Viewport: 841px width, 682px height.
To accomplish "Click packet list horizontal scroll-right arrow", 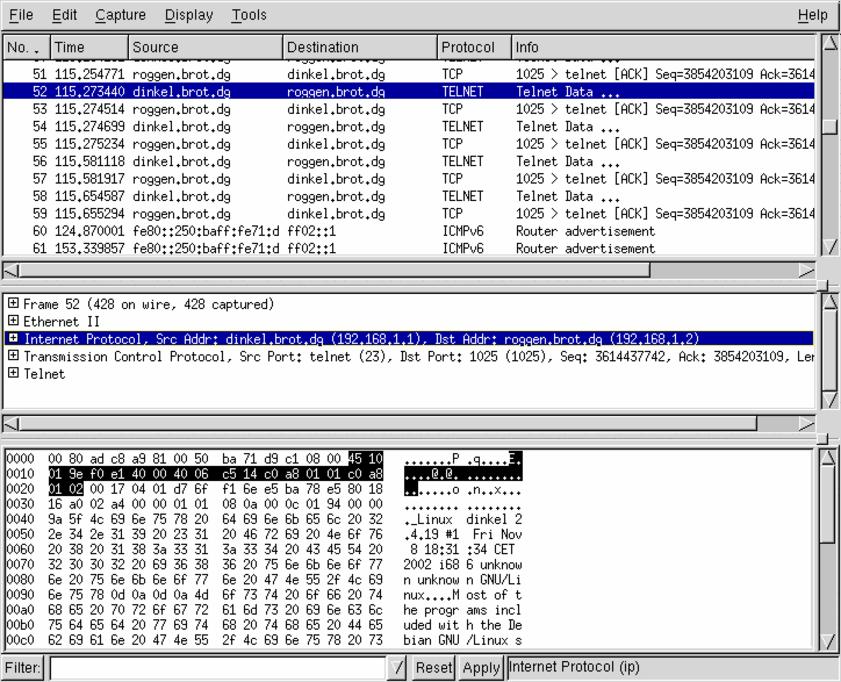I will tap(806, 270).
